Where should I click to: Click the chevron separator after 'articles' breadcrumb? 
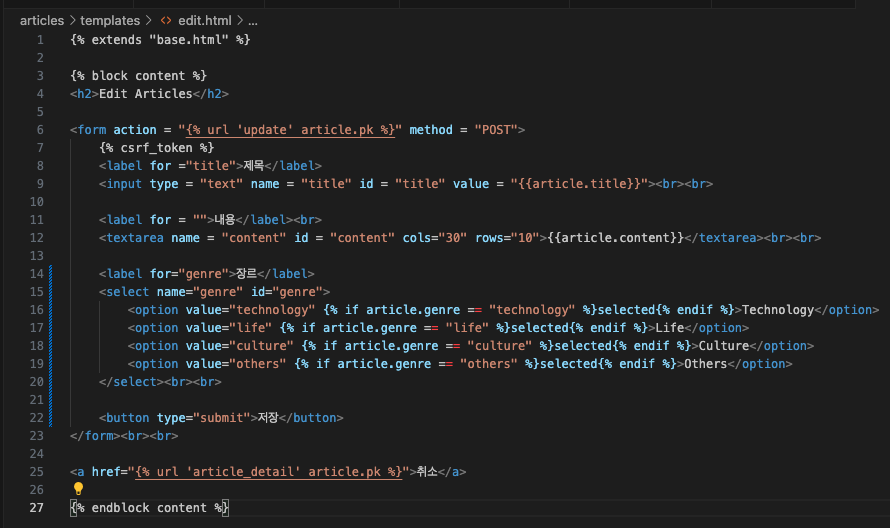coord(73,21)
